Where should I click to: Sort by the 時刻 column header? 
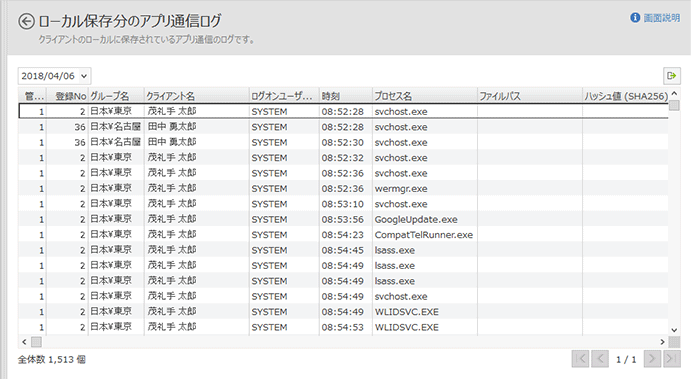pyautogui.click(x=346, y=96)
